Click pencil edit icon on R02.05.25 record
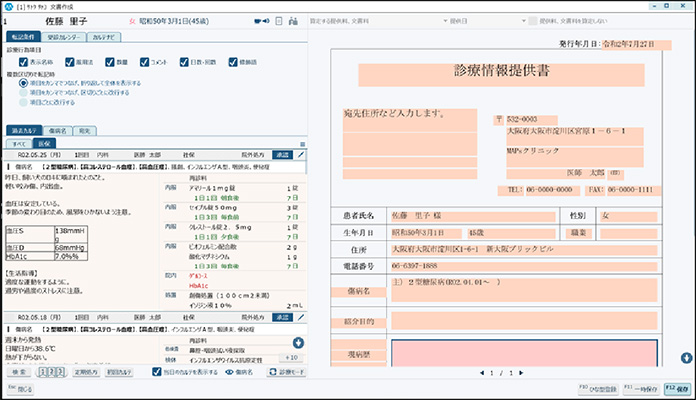This screenshot has width=696, height=400. coord(300,155)
